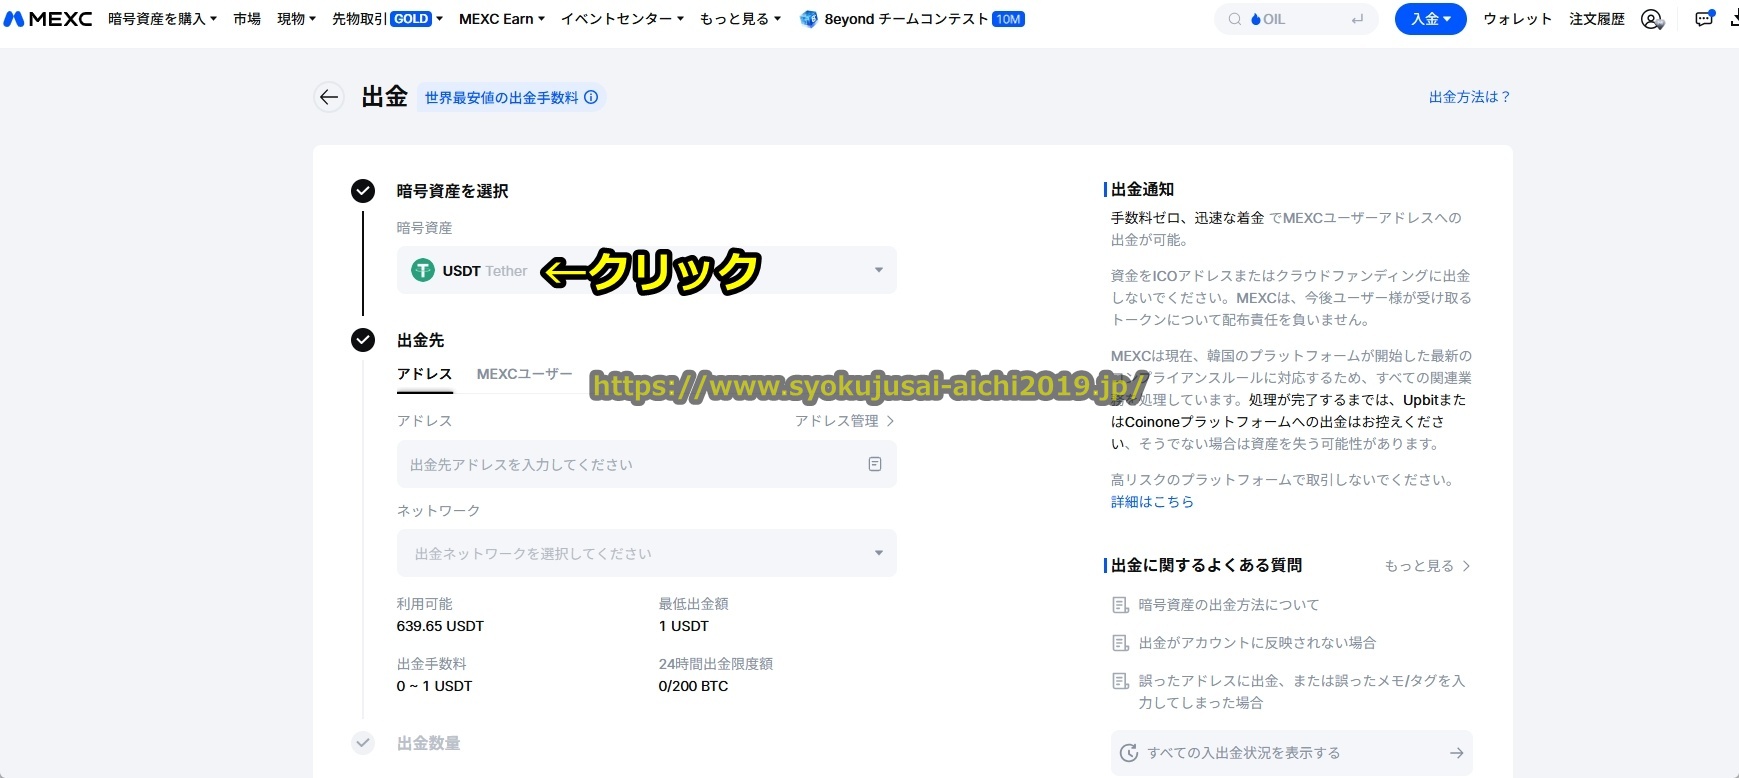Image resolution: width=1739 pixels, height=778 pixels.
Task: Click the 8eyond contest gem icon
Action: click(x=809, y=19)
